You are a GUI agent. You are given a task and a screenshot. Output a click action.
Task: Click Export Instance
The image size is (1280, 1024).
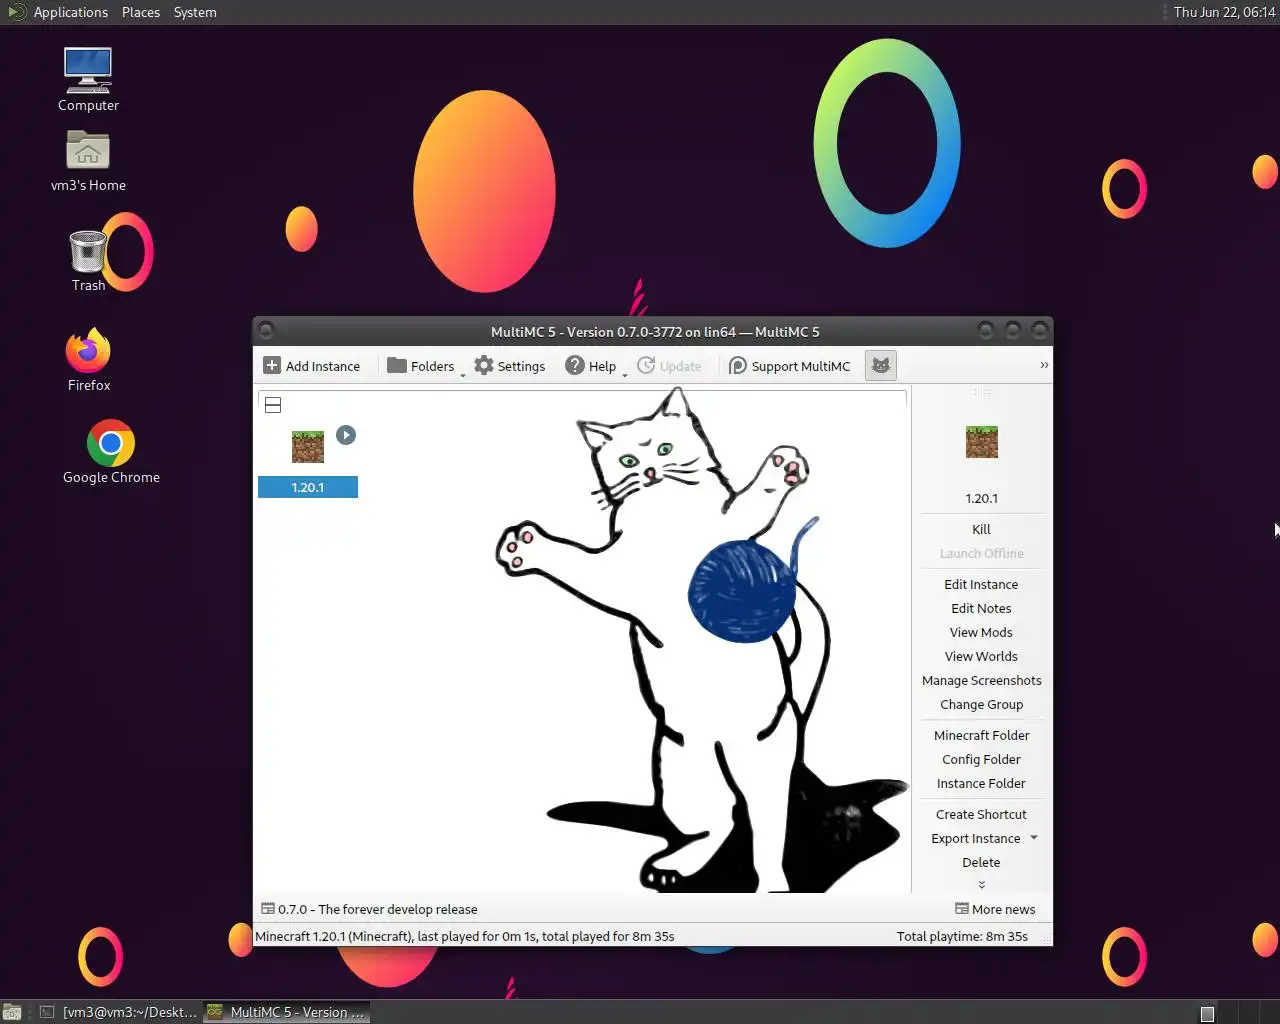(x=976, y=838)
